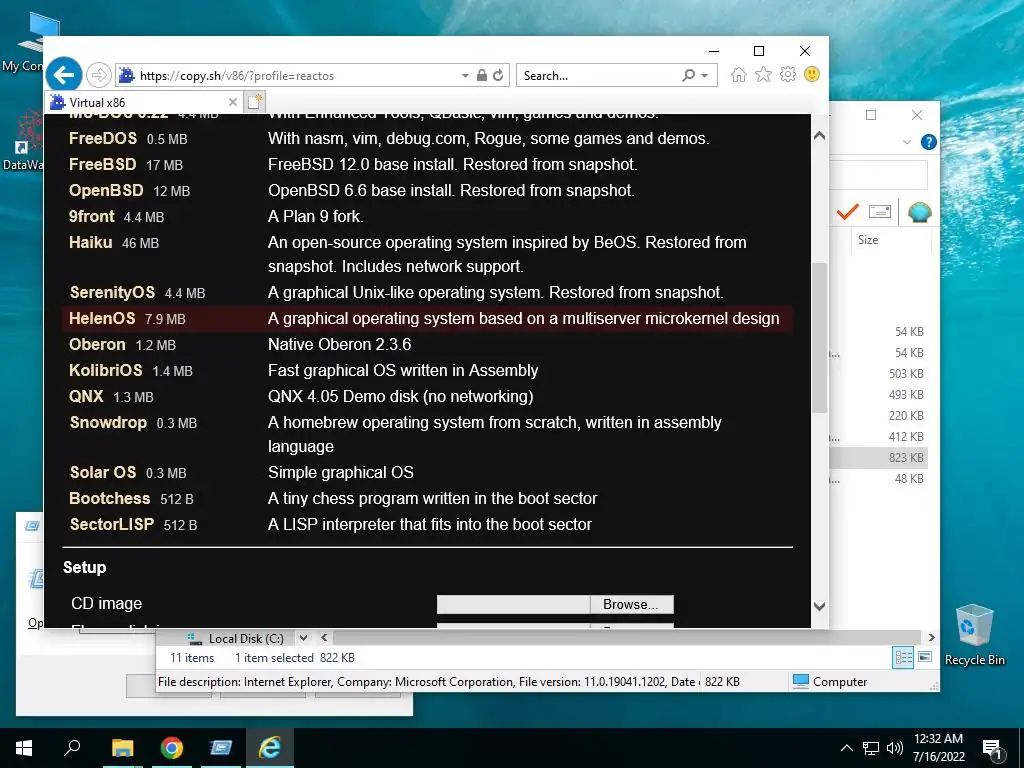Open the QNX demo disk link
This screenshot has height=768, width=1024.
point(86,397)
